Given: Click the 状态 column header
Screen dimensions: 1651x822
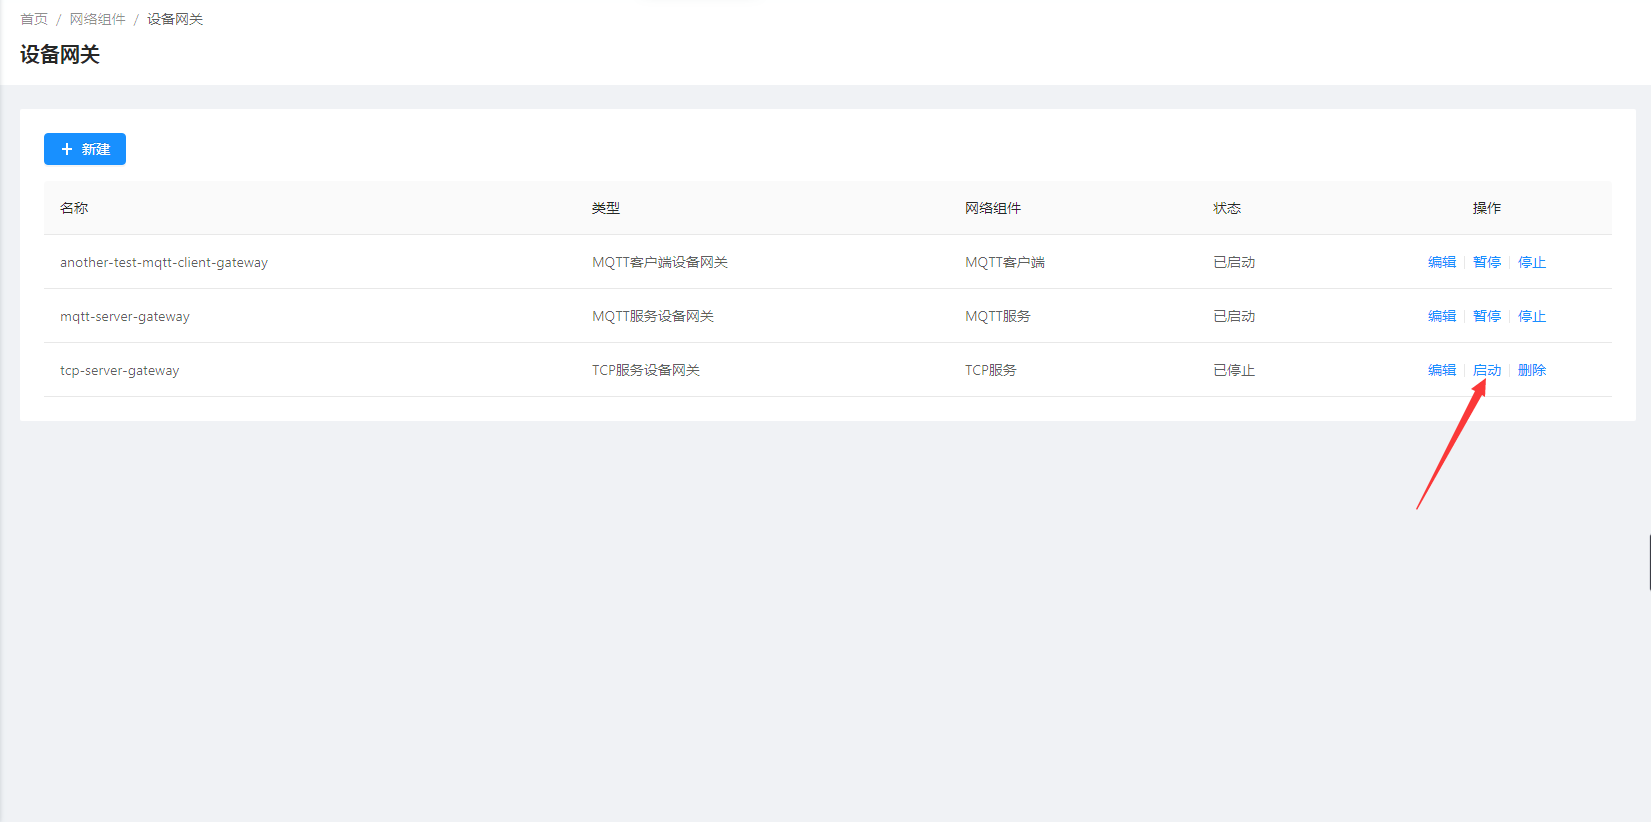Looking at the screenshot, I should point(1226,208).
